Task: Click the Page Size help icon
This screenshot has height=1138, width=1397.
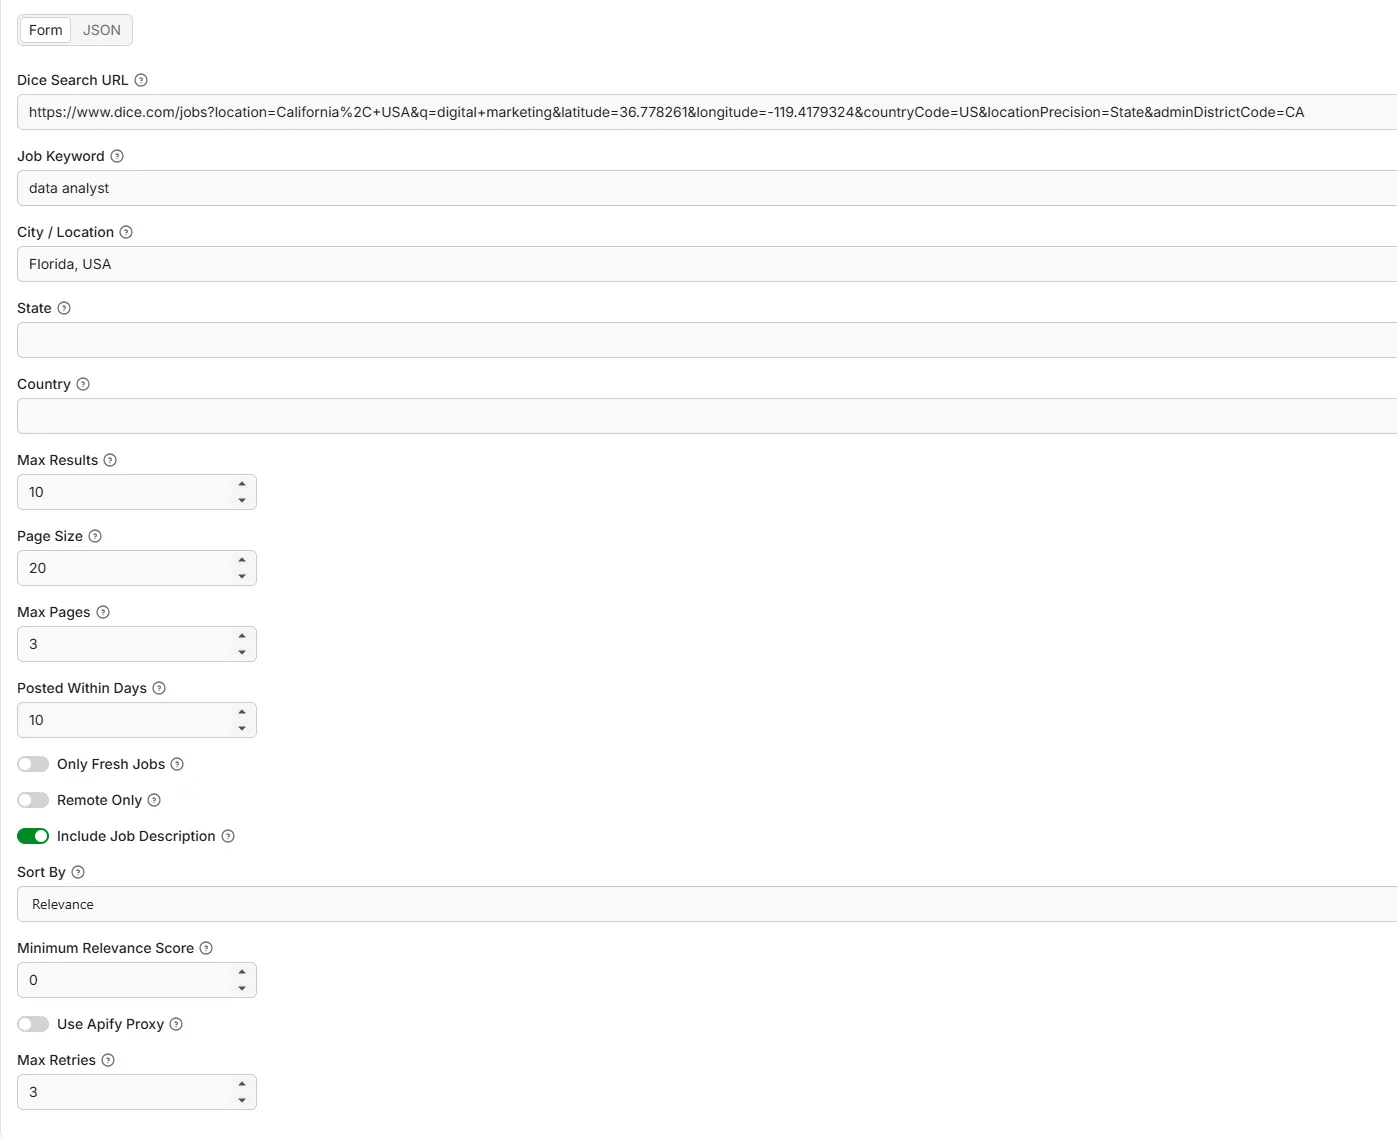Action: pos(95,536)
